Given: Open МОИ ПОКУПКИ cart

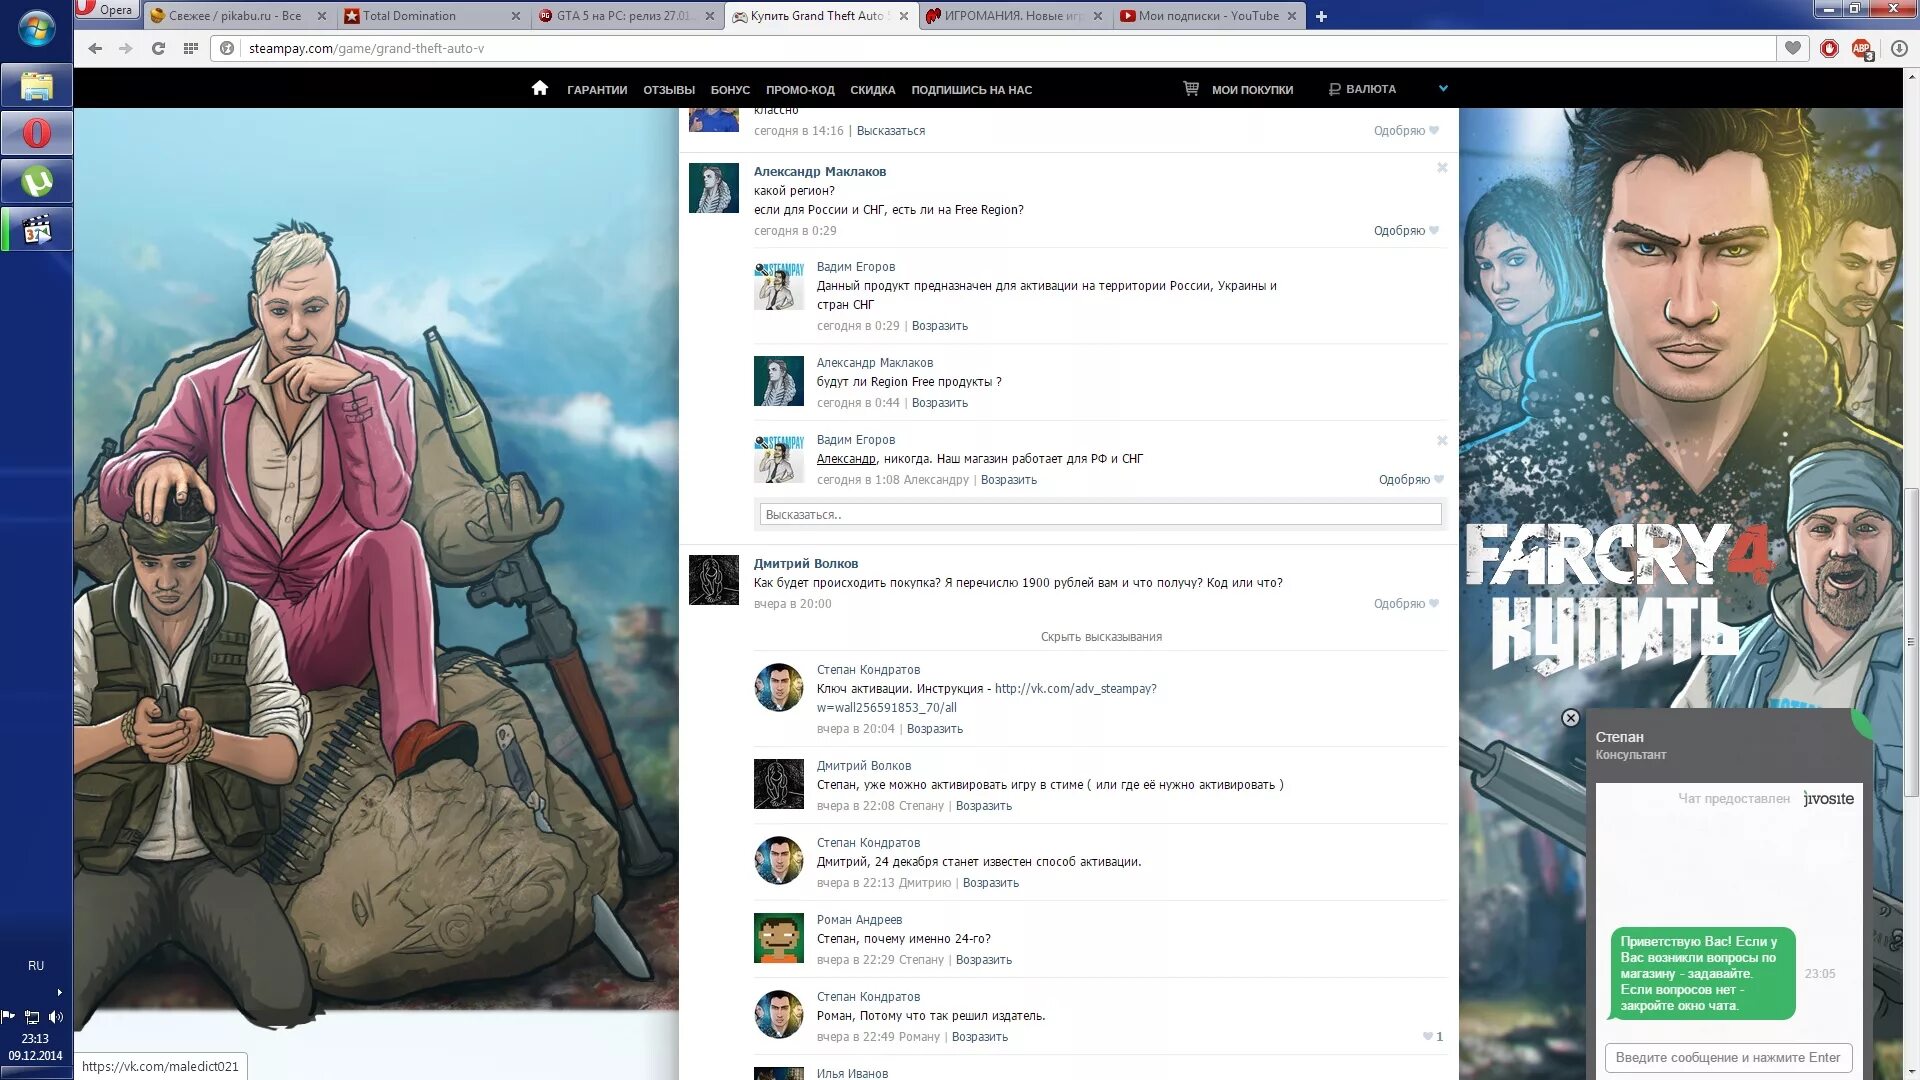Looking at the screenshot, I should [x=1252, y=90].
